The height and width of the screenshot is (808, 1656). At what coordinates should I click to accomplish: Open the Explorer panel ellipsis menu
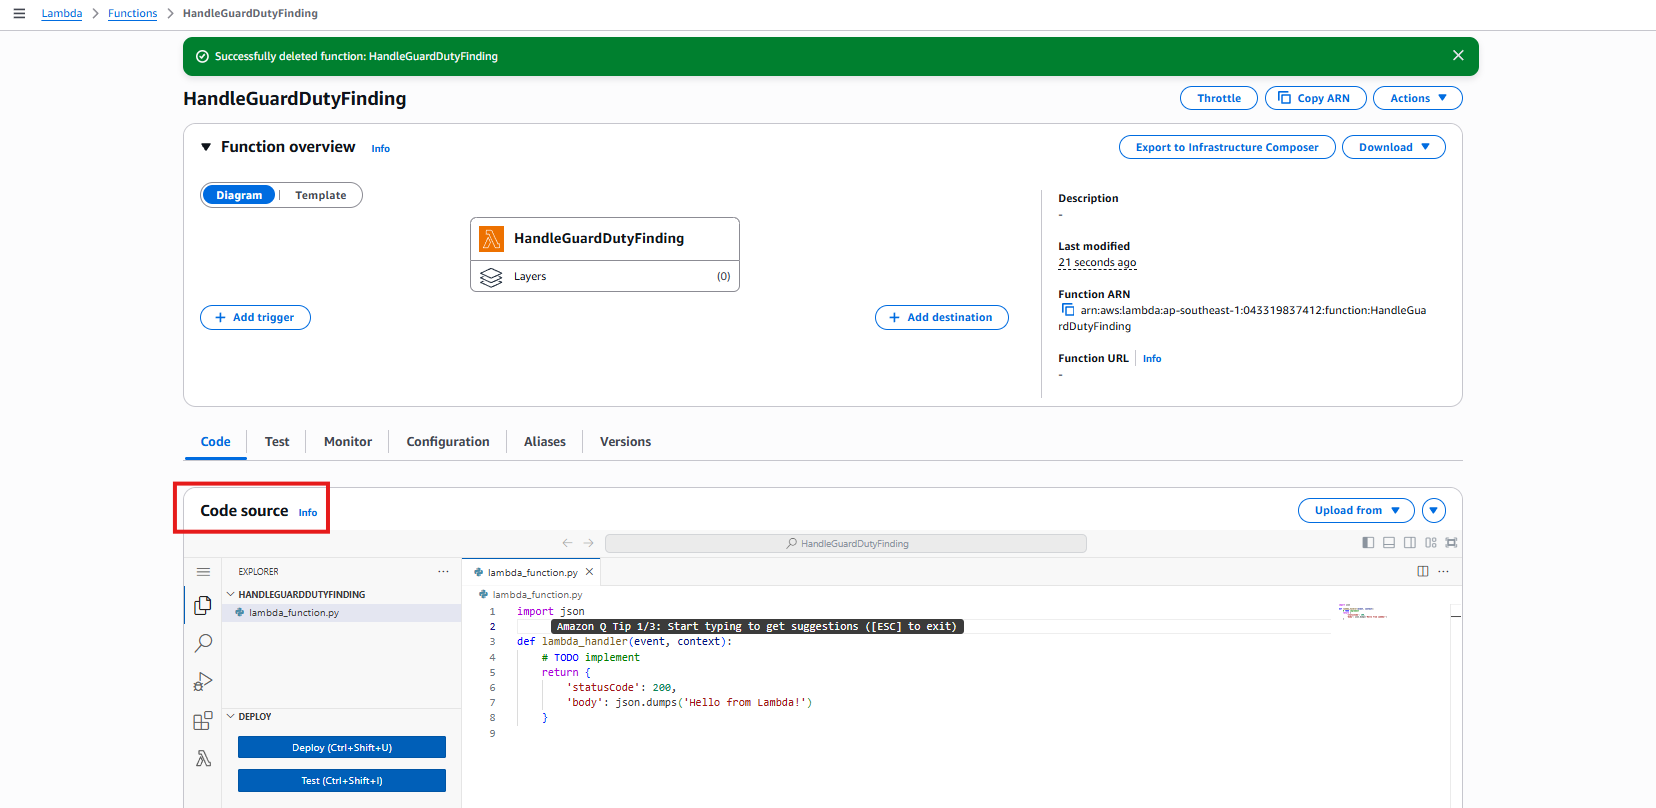click(443, 572)
